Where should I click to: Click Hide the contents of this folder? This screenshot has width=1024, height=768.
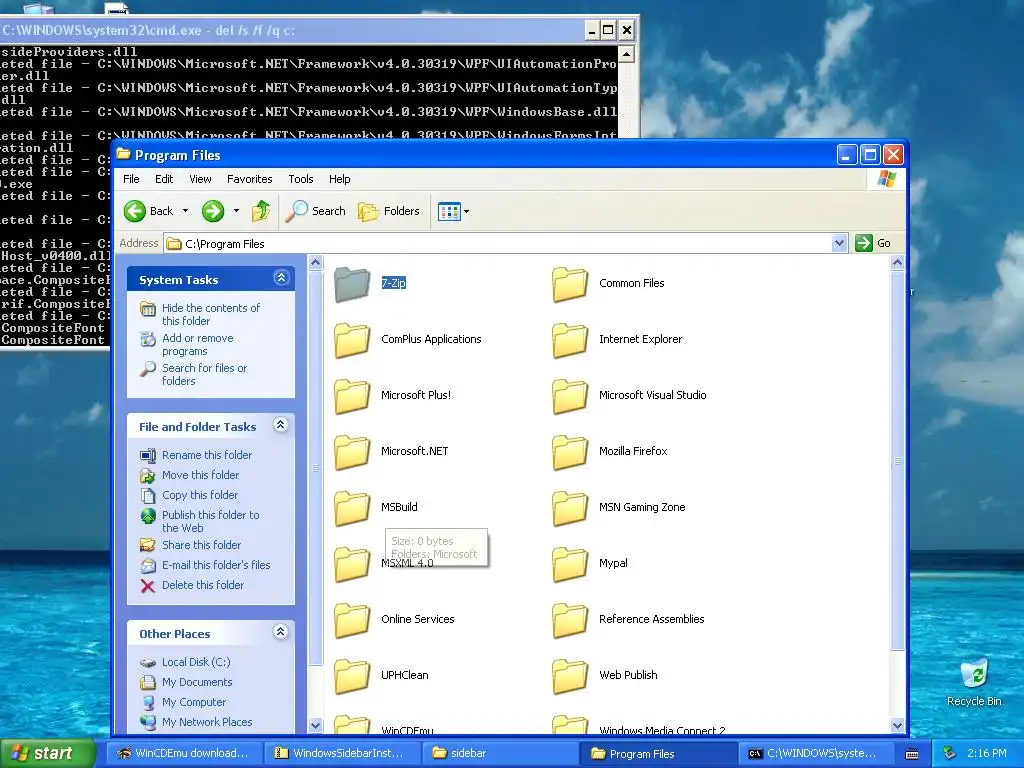(x=210, y=314)
